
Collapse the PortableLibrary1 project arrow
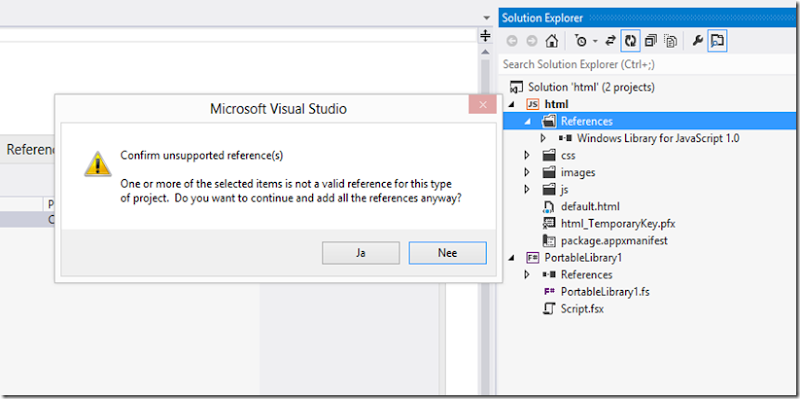512,258
